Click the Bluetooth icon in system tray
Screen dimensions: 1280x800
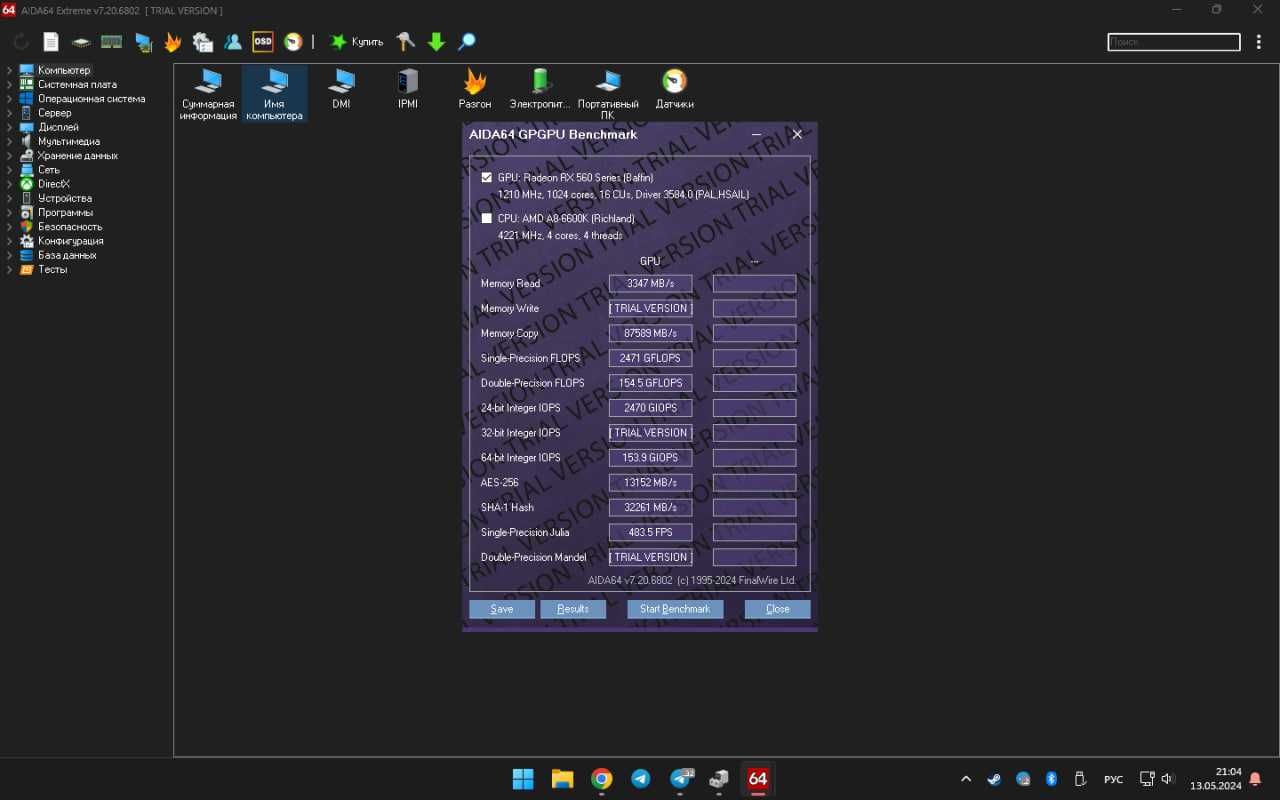point(1052,779)
